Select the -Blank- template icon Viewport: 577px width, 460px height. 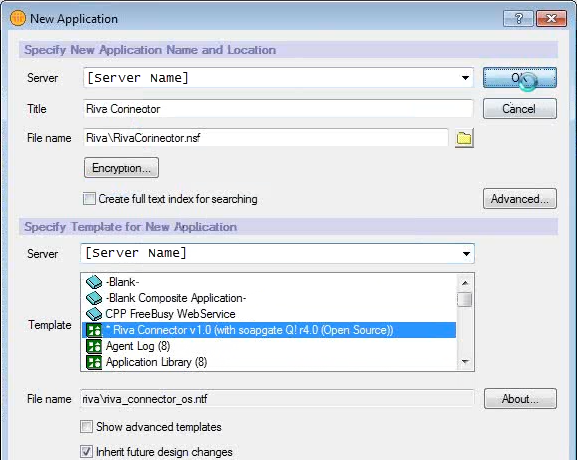[94, 282]
